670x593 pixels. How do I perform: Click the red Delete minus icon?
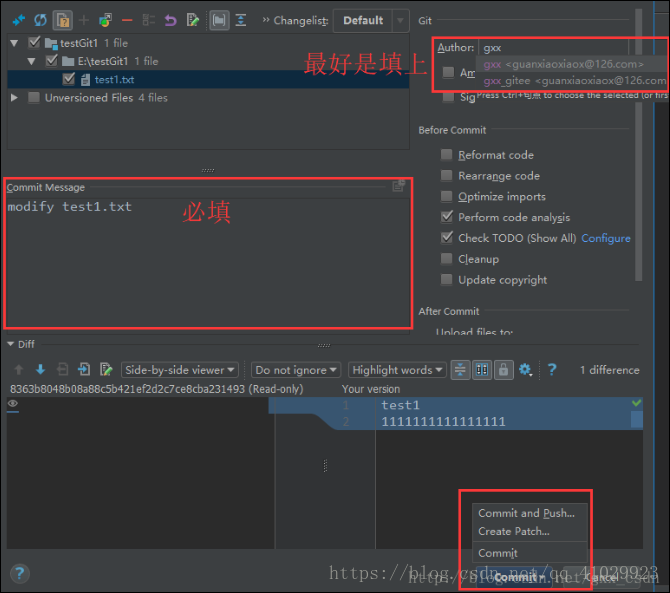click(x=127, y=20)
